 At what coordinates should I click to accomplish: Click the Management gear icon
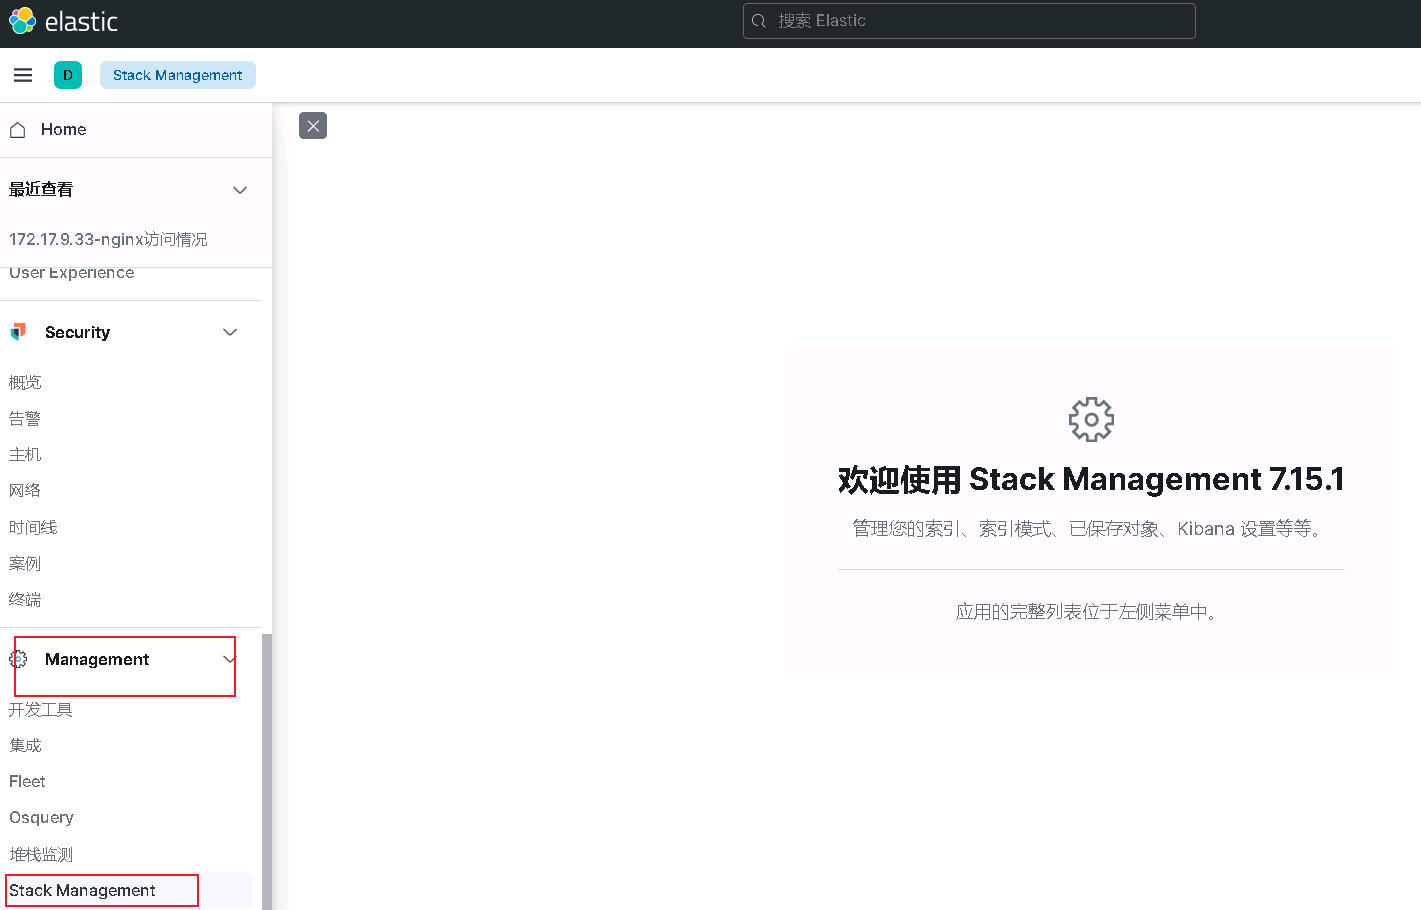18,659
